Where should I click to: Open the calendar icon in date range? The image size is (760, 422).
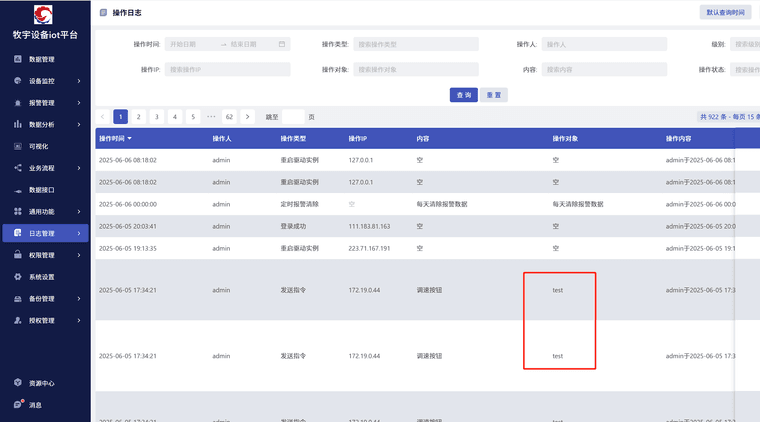[282, 44]
